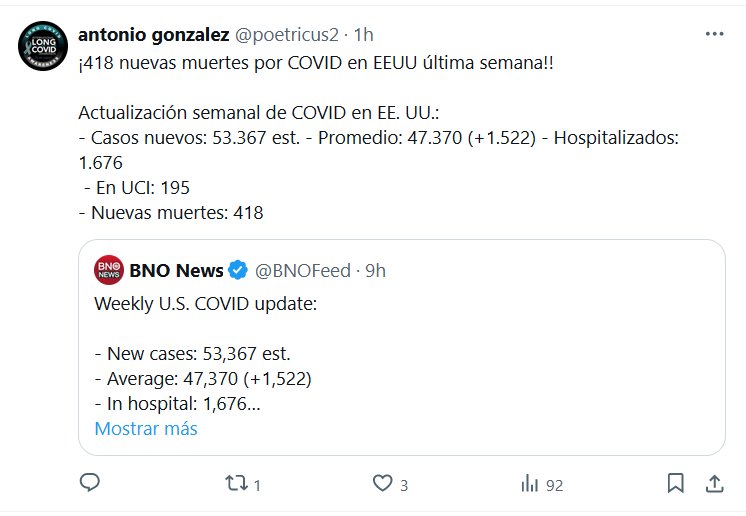Open antonio gonzalez display name link

154,34
